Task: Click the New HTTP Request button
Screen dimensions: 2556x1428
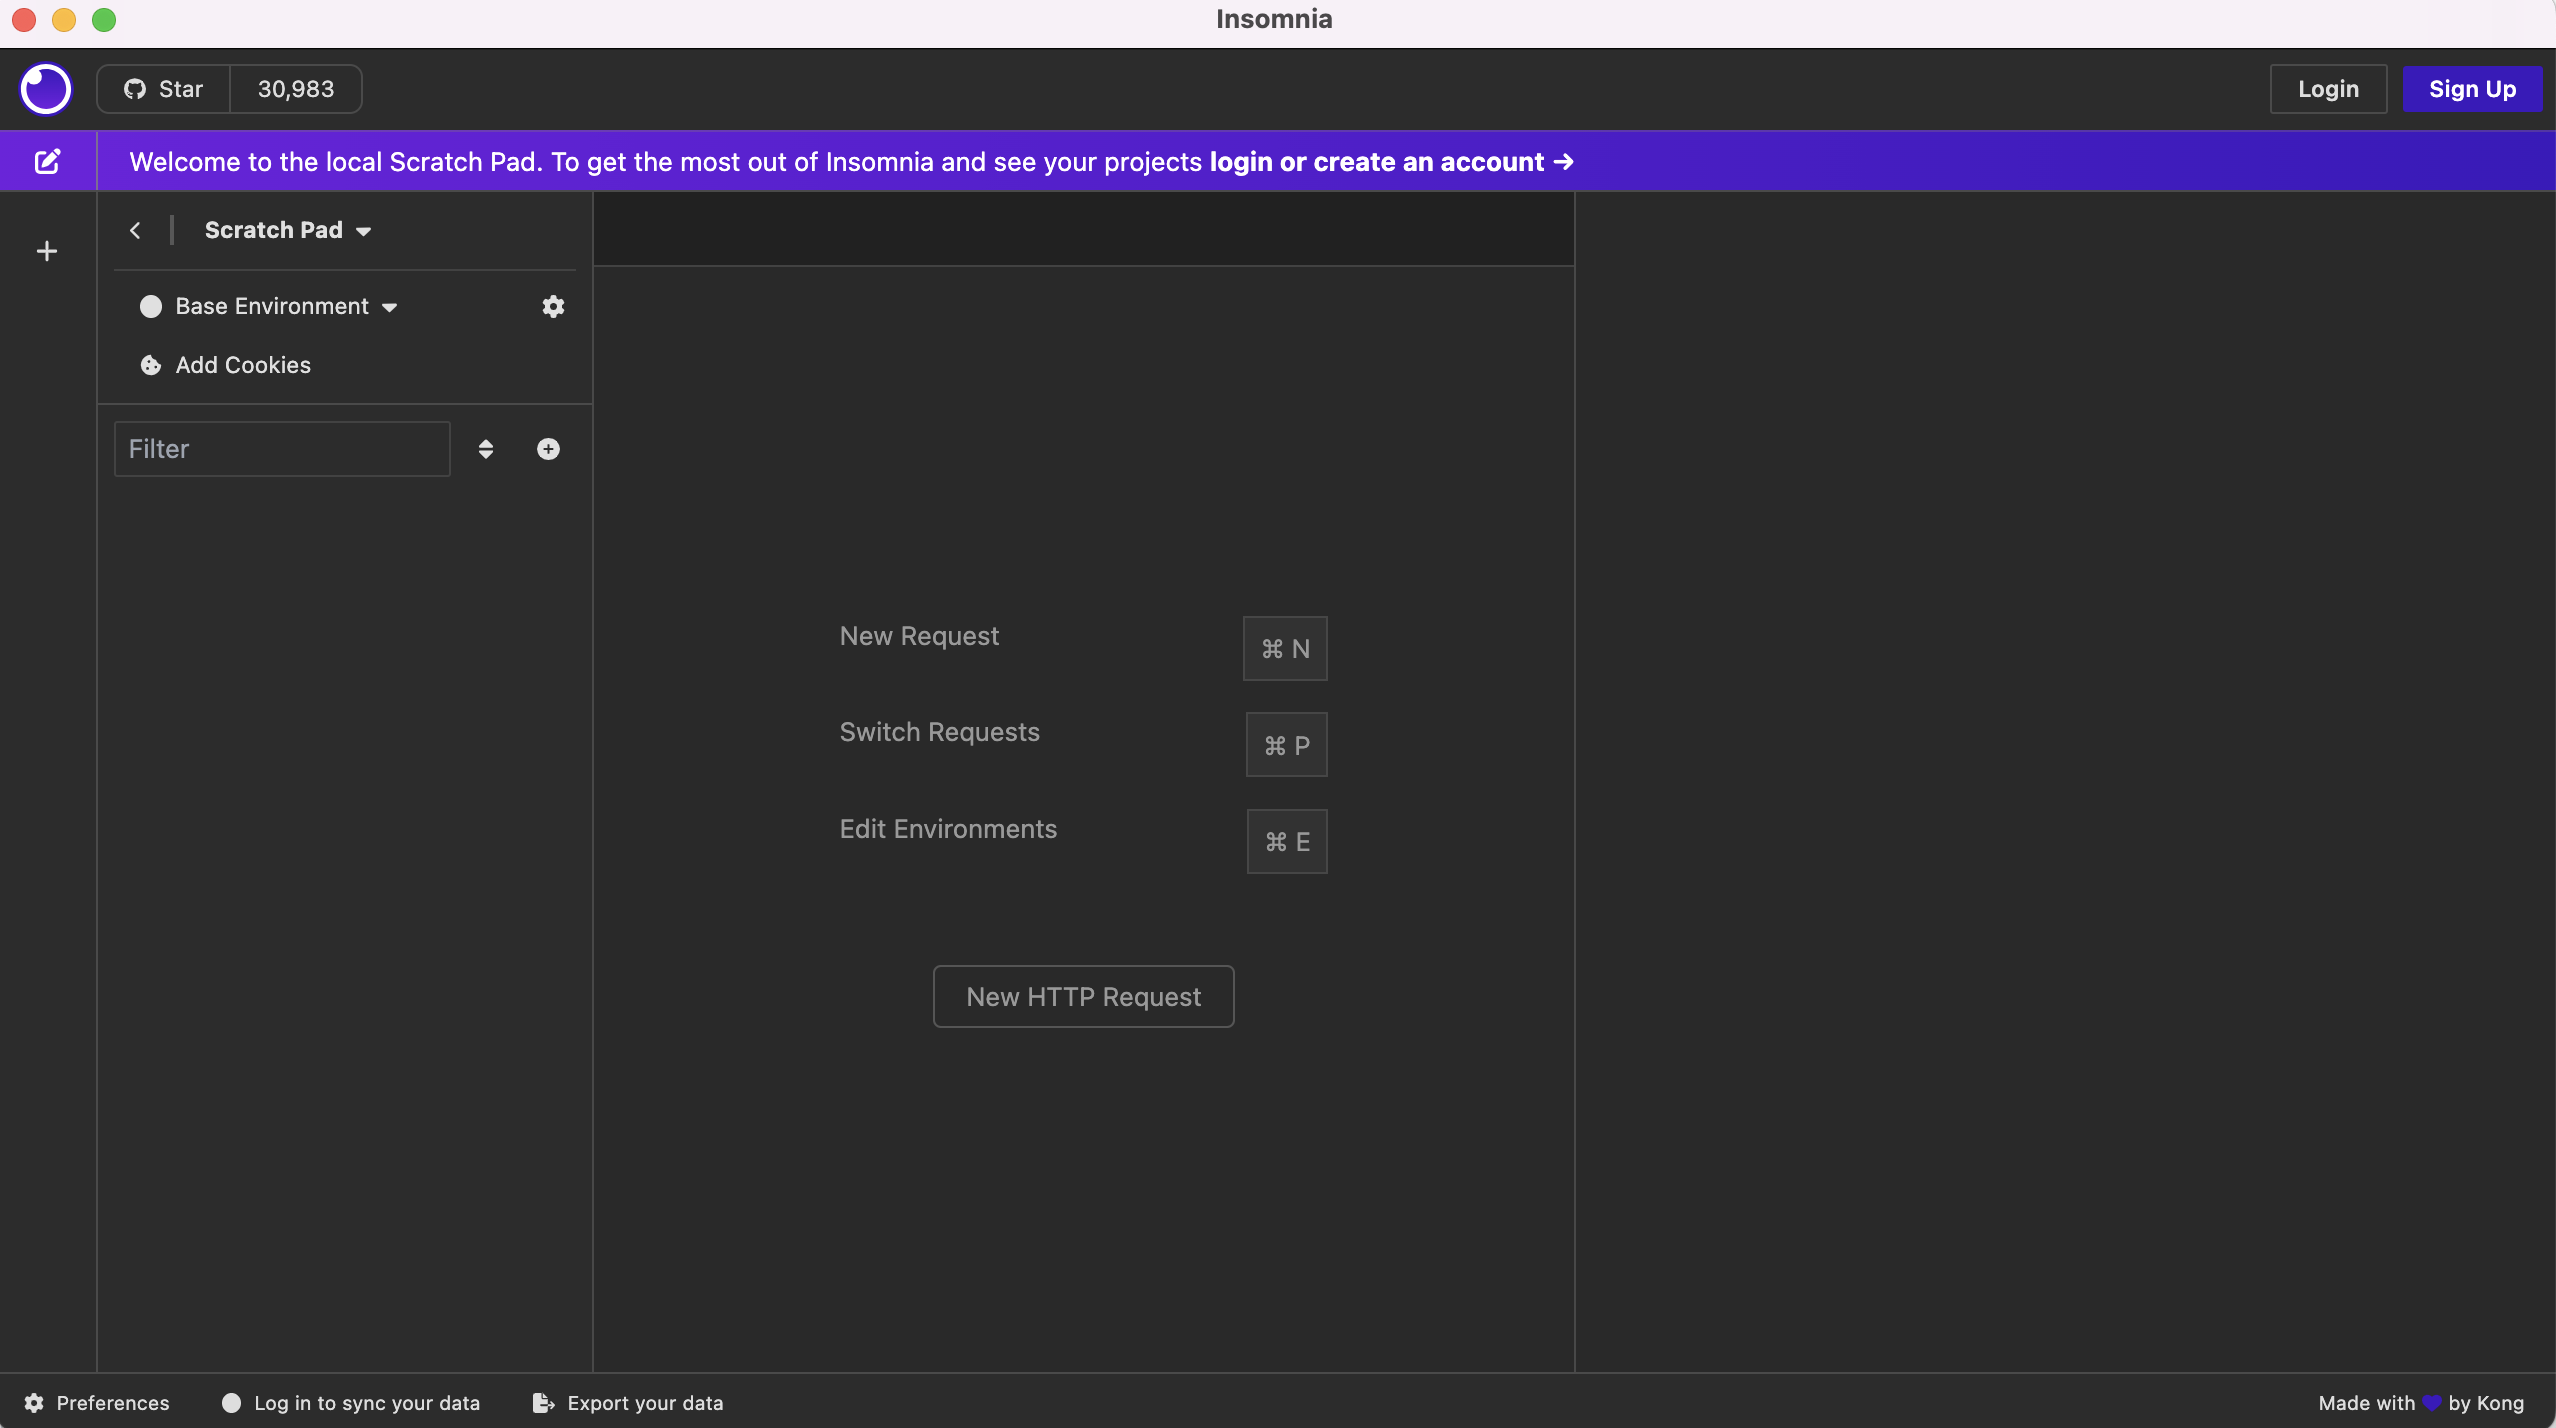Action: coord(1083,995)
